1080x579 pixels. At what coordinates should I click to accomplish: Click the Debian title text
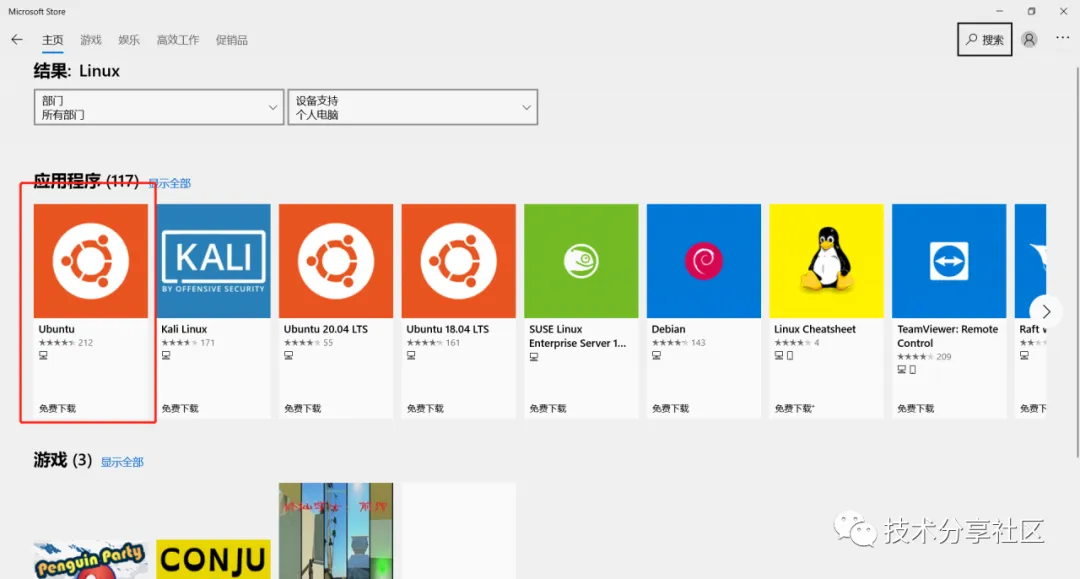(668, 329)
